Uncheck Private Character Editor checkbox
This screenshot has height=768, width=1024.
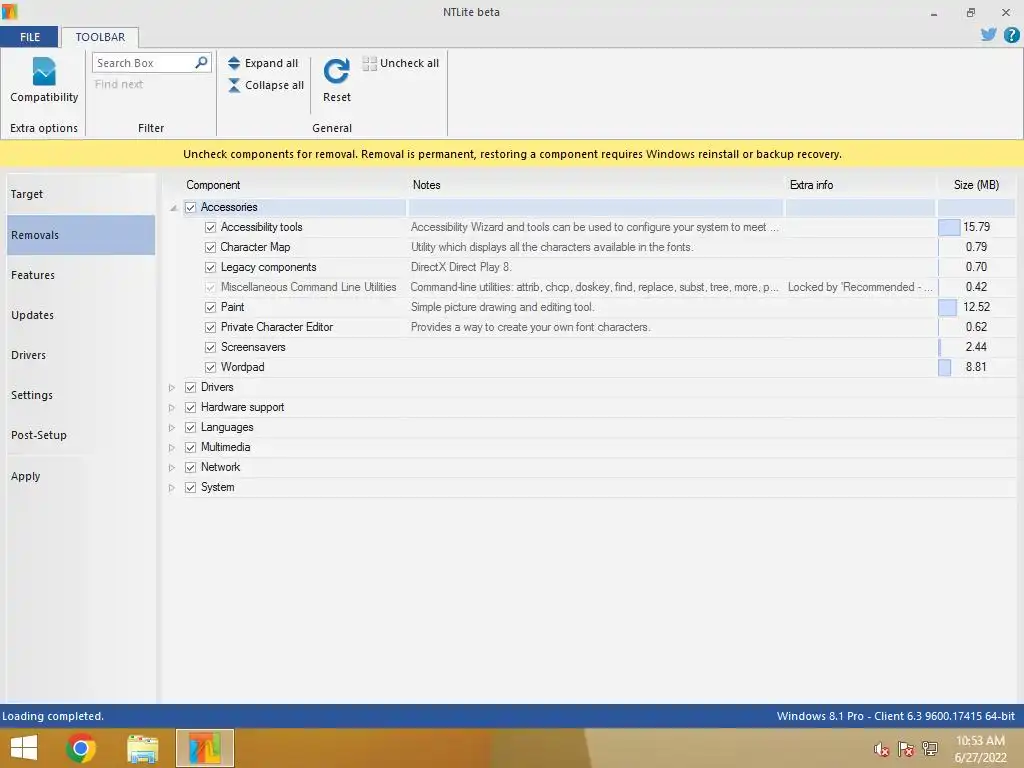point(210,327)
